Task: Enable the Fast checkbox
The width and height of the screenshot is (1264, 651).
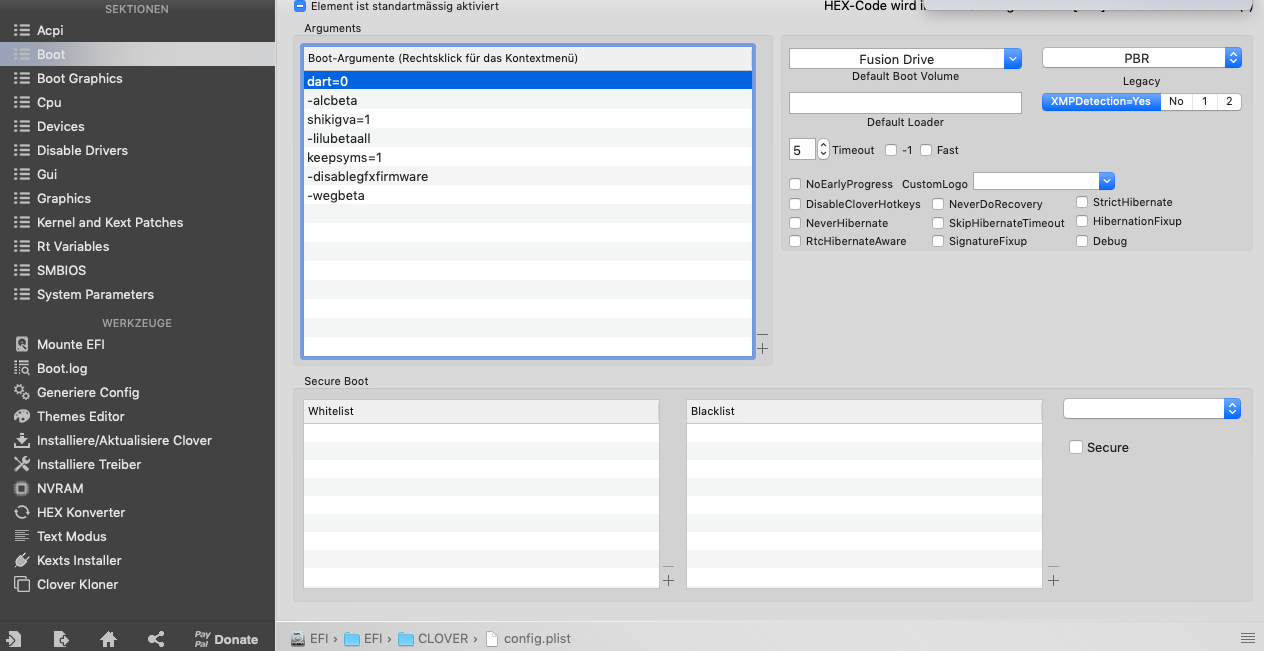Action: [x=926, y=150]
